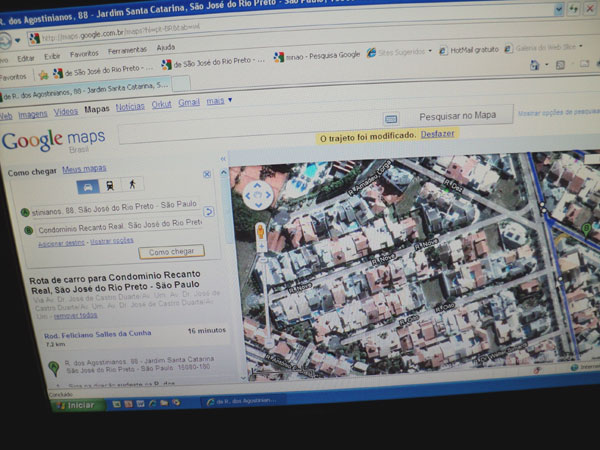Expand the mais dropdown
Screen dimensions: 600x450
coord(219,101)
